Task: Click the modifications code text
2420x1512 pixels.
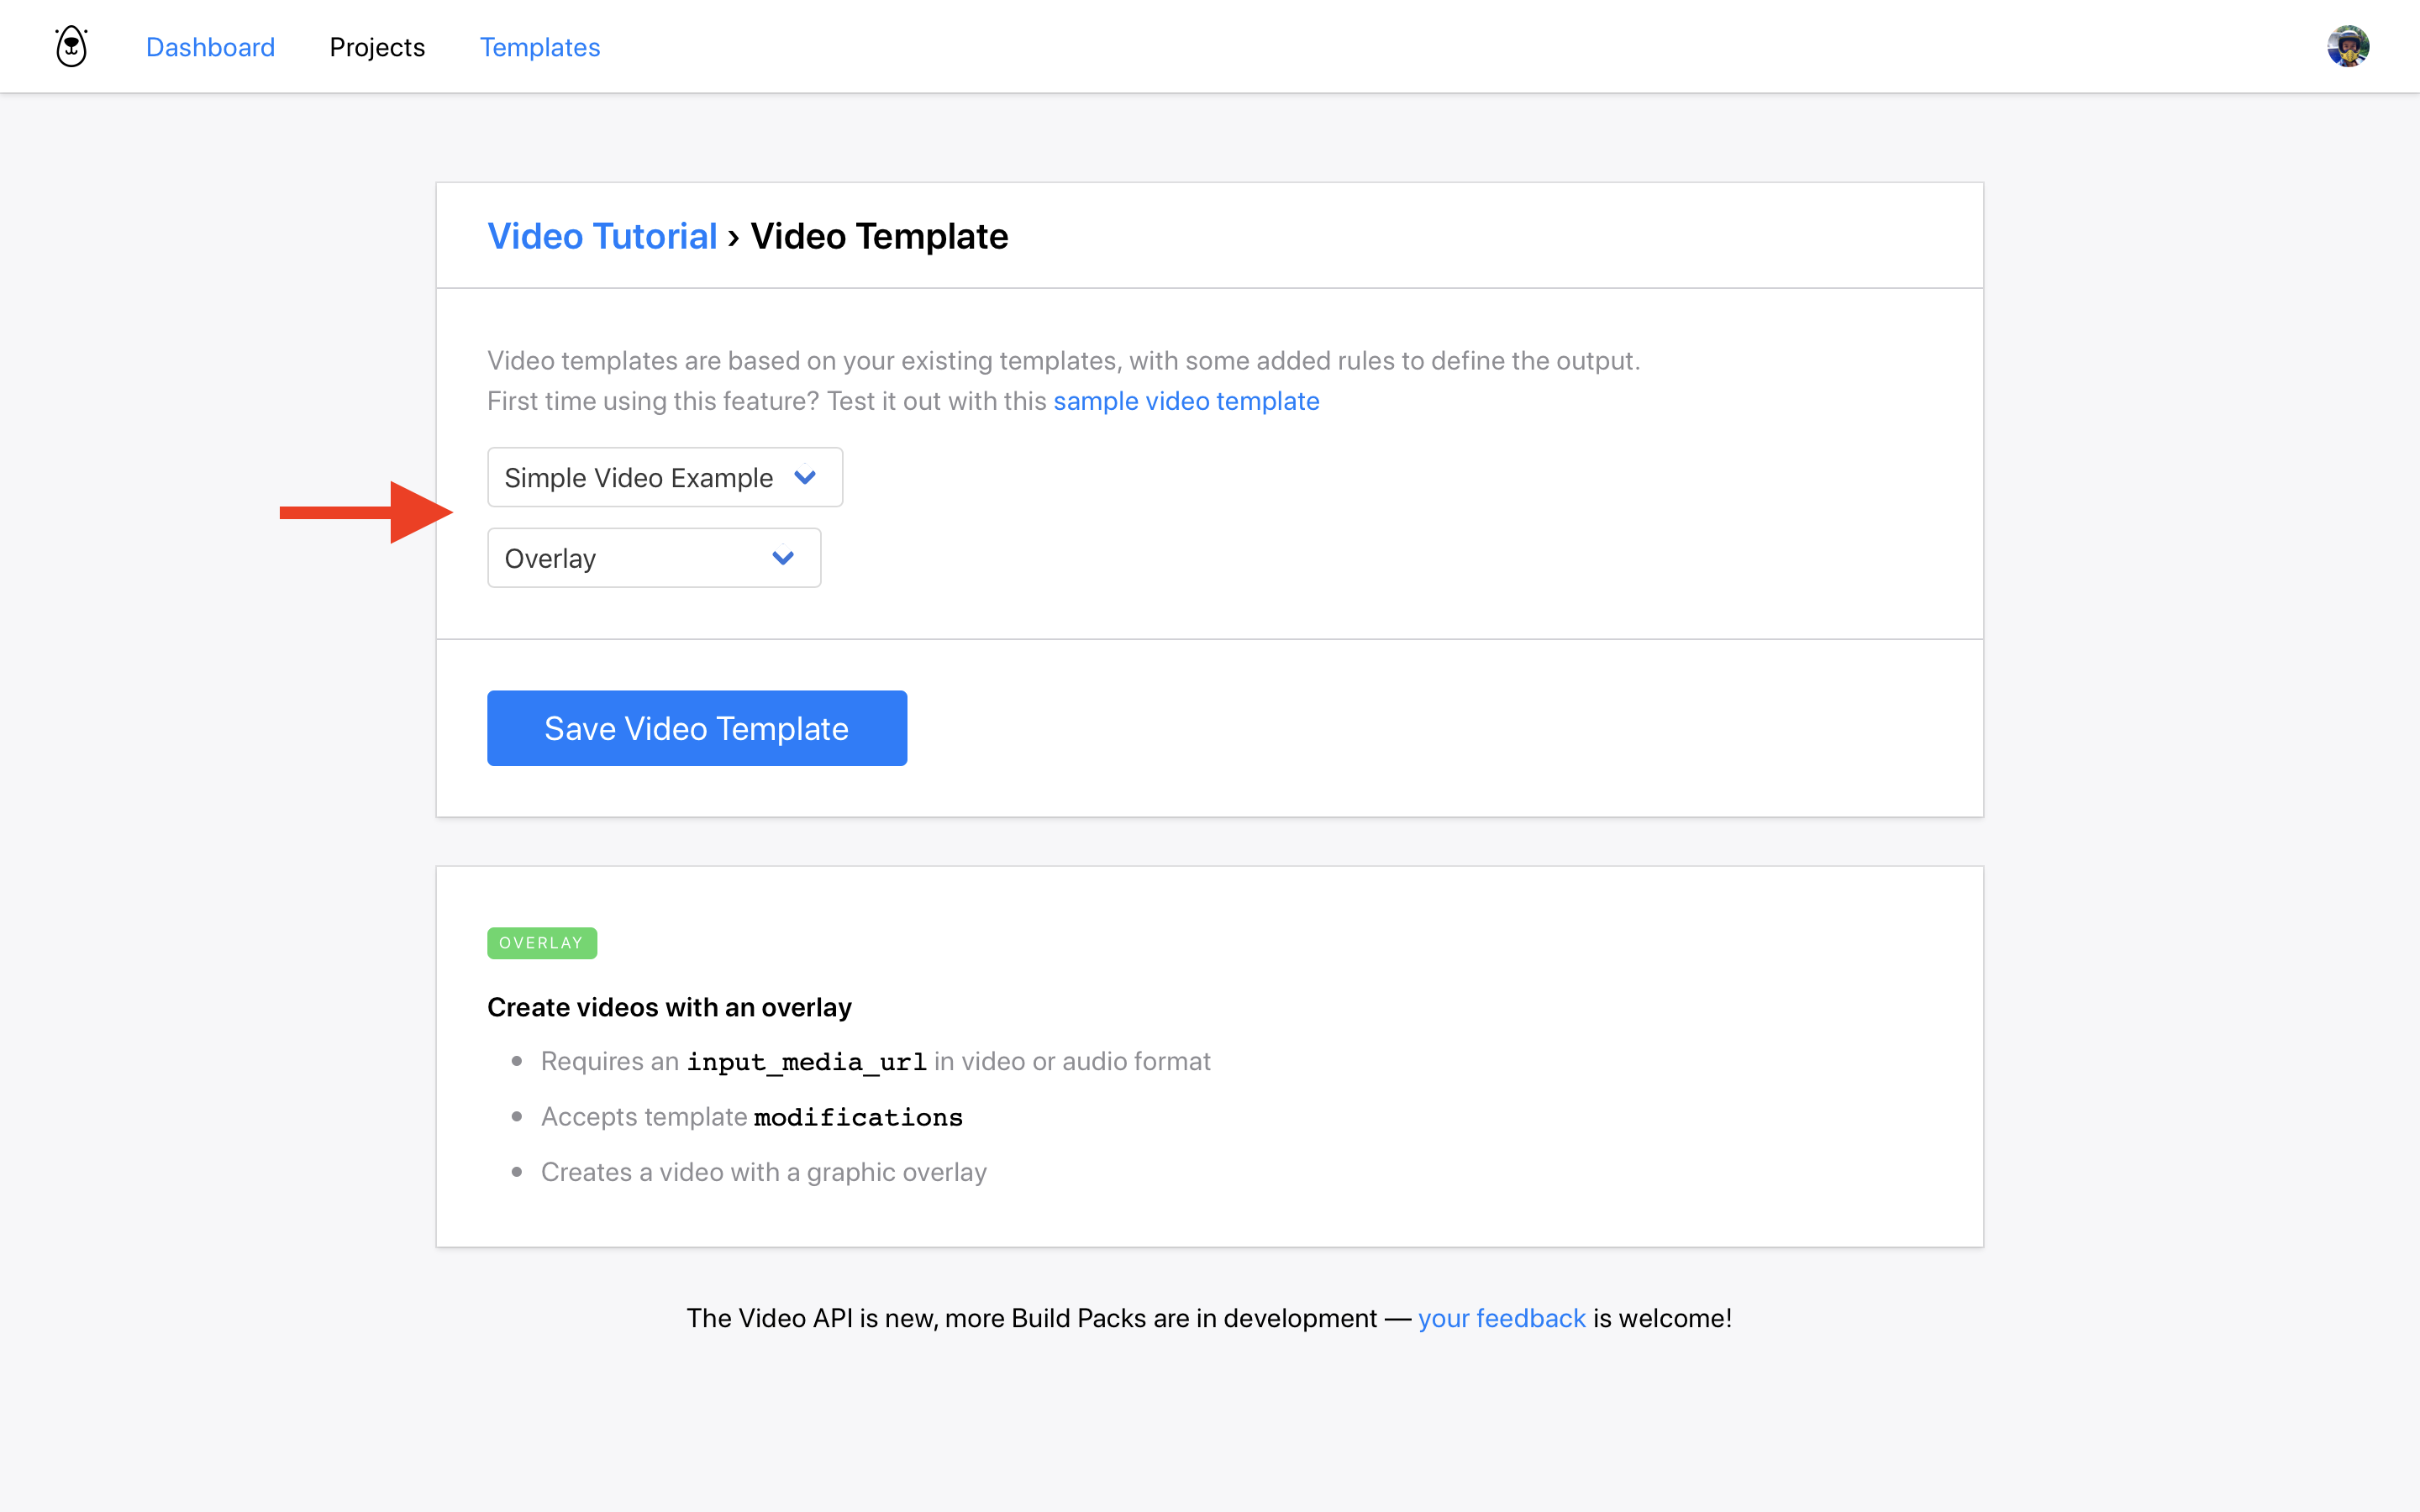Action: 858,1117
